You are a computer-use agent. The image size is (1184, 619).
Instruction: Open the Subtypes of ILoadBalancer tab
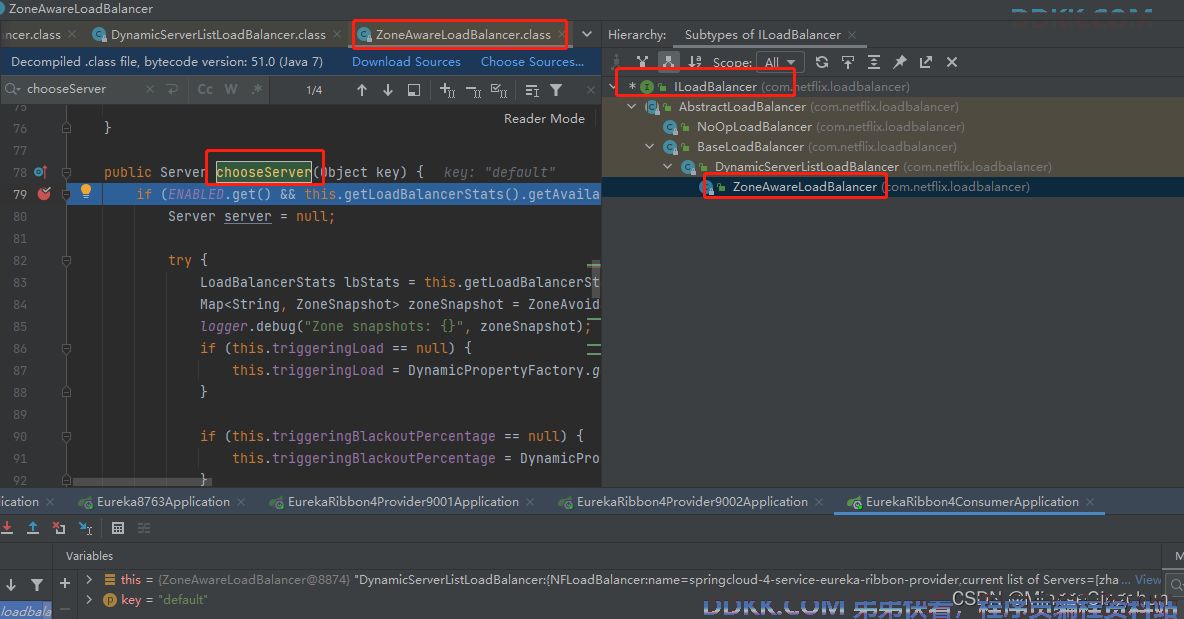pos(763,35)
